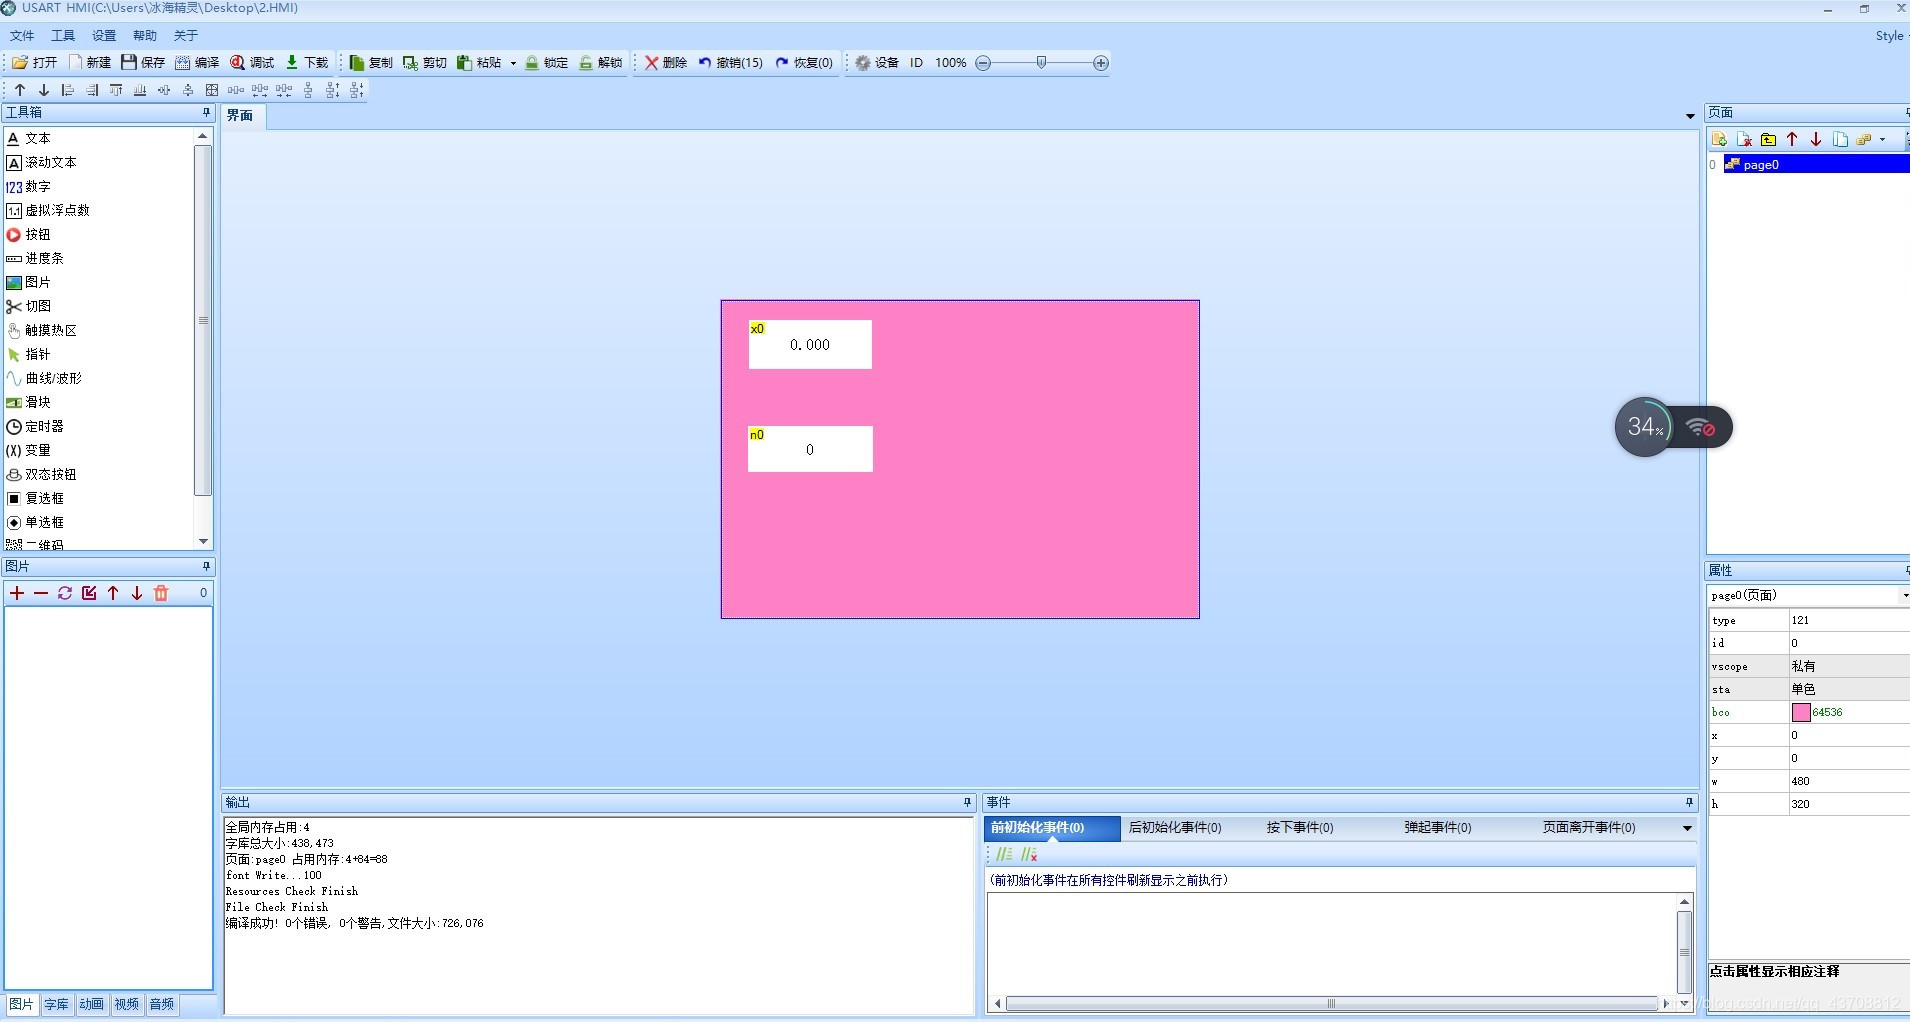
Task: Select the 切图 crop image component
Action: tap(28, 306)
